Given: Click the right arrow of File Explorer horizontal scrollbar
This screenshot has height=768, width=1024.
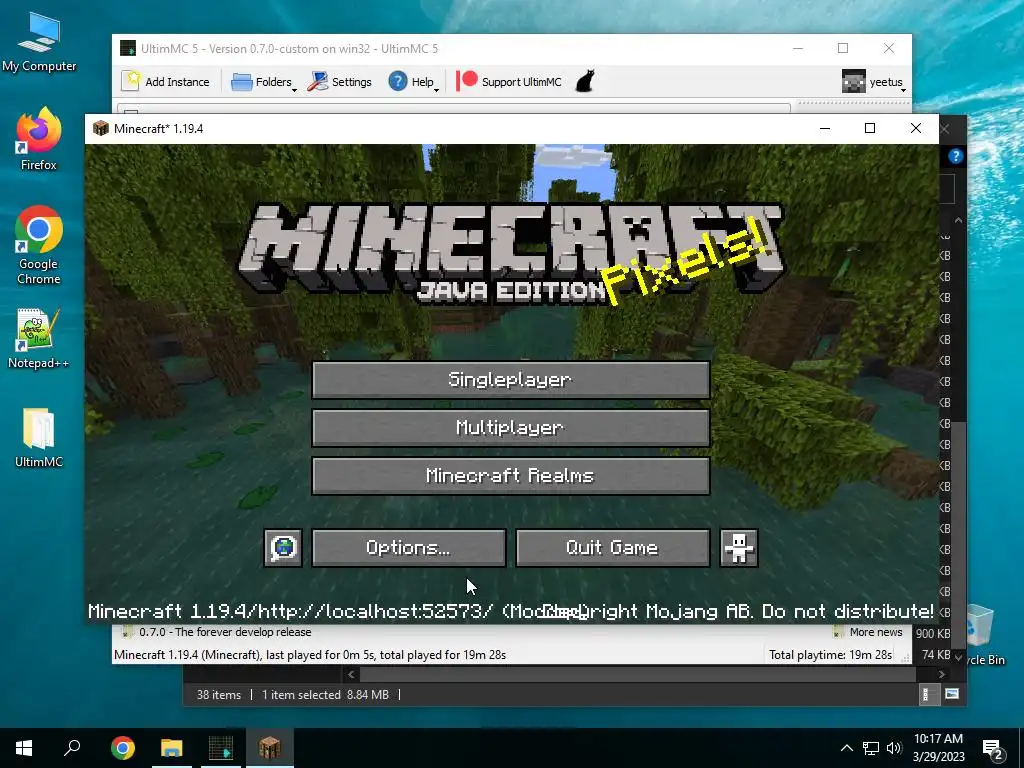Looking at the screenshot, I should pos(942,675).
